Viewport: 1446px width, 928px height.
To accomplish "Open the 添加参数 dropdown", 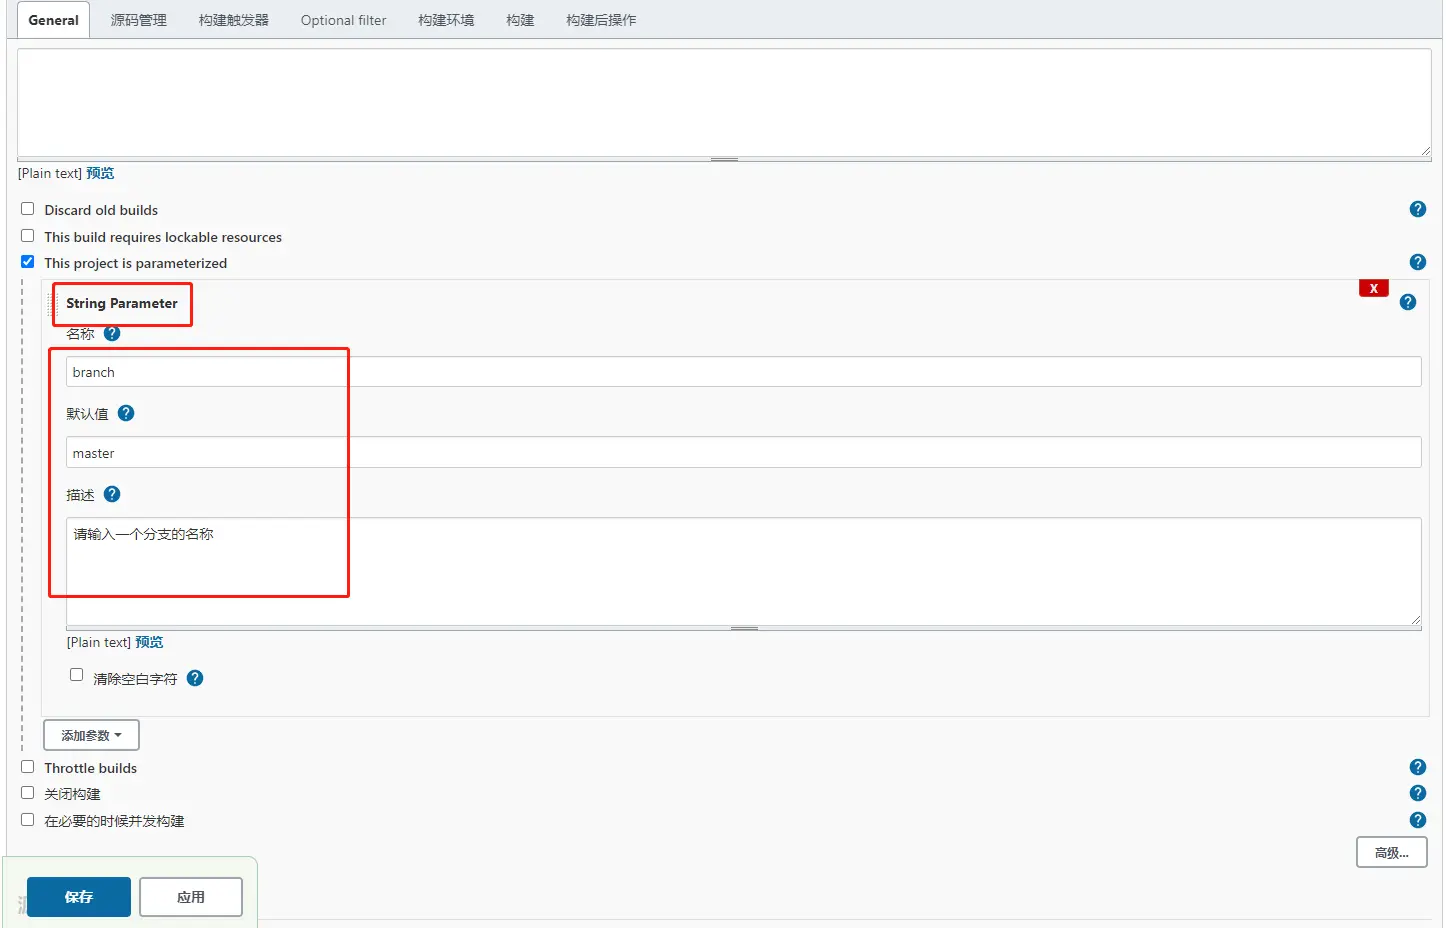I will pos(91,735).
